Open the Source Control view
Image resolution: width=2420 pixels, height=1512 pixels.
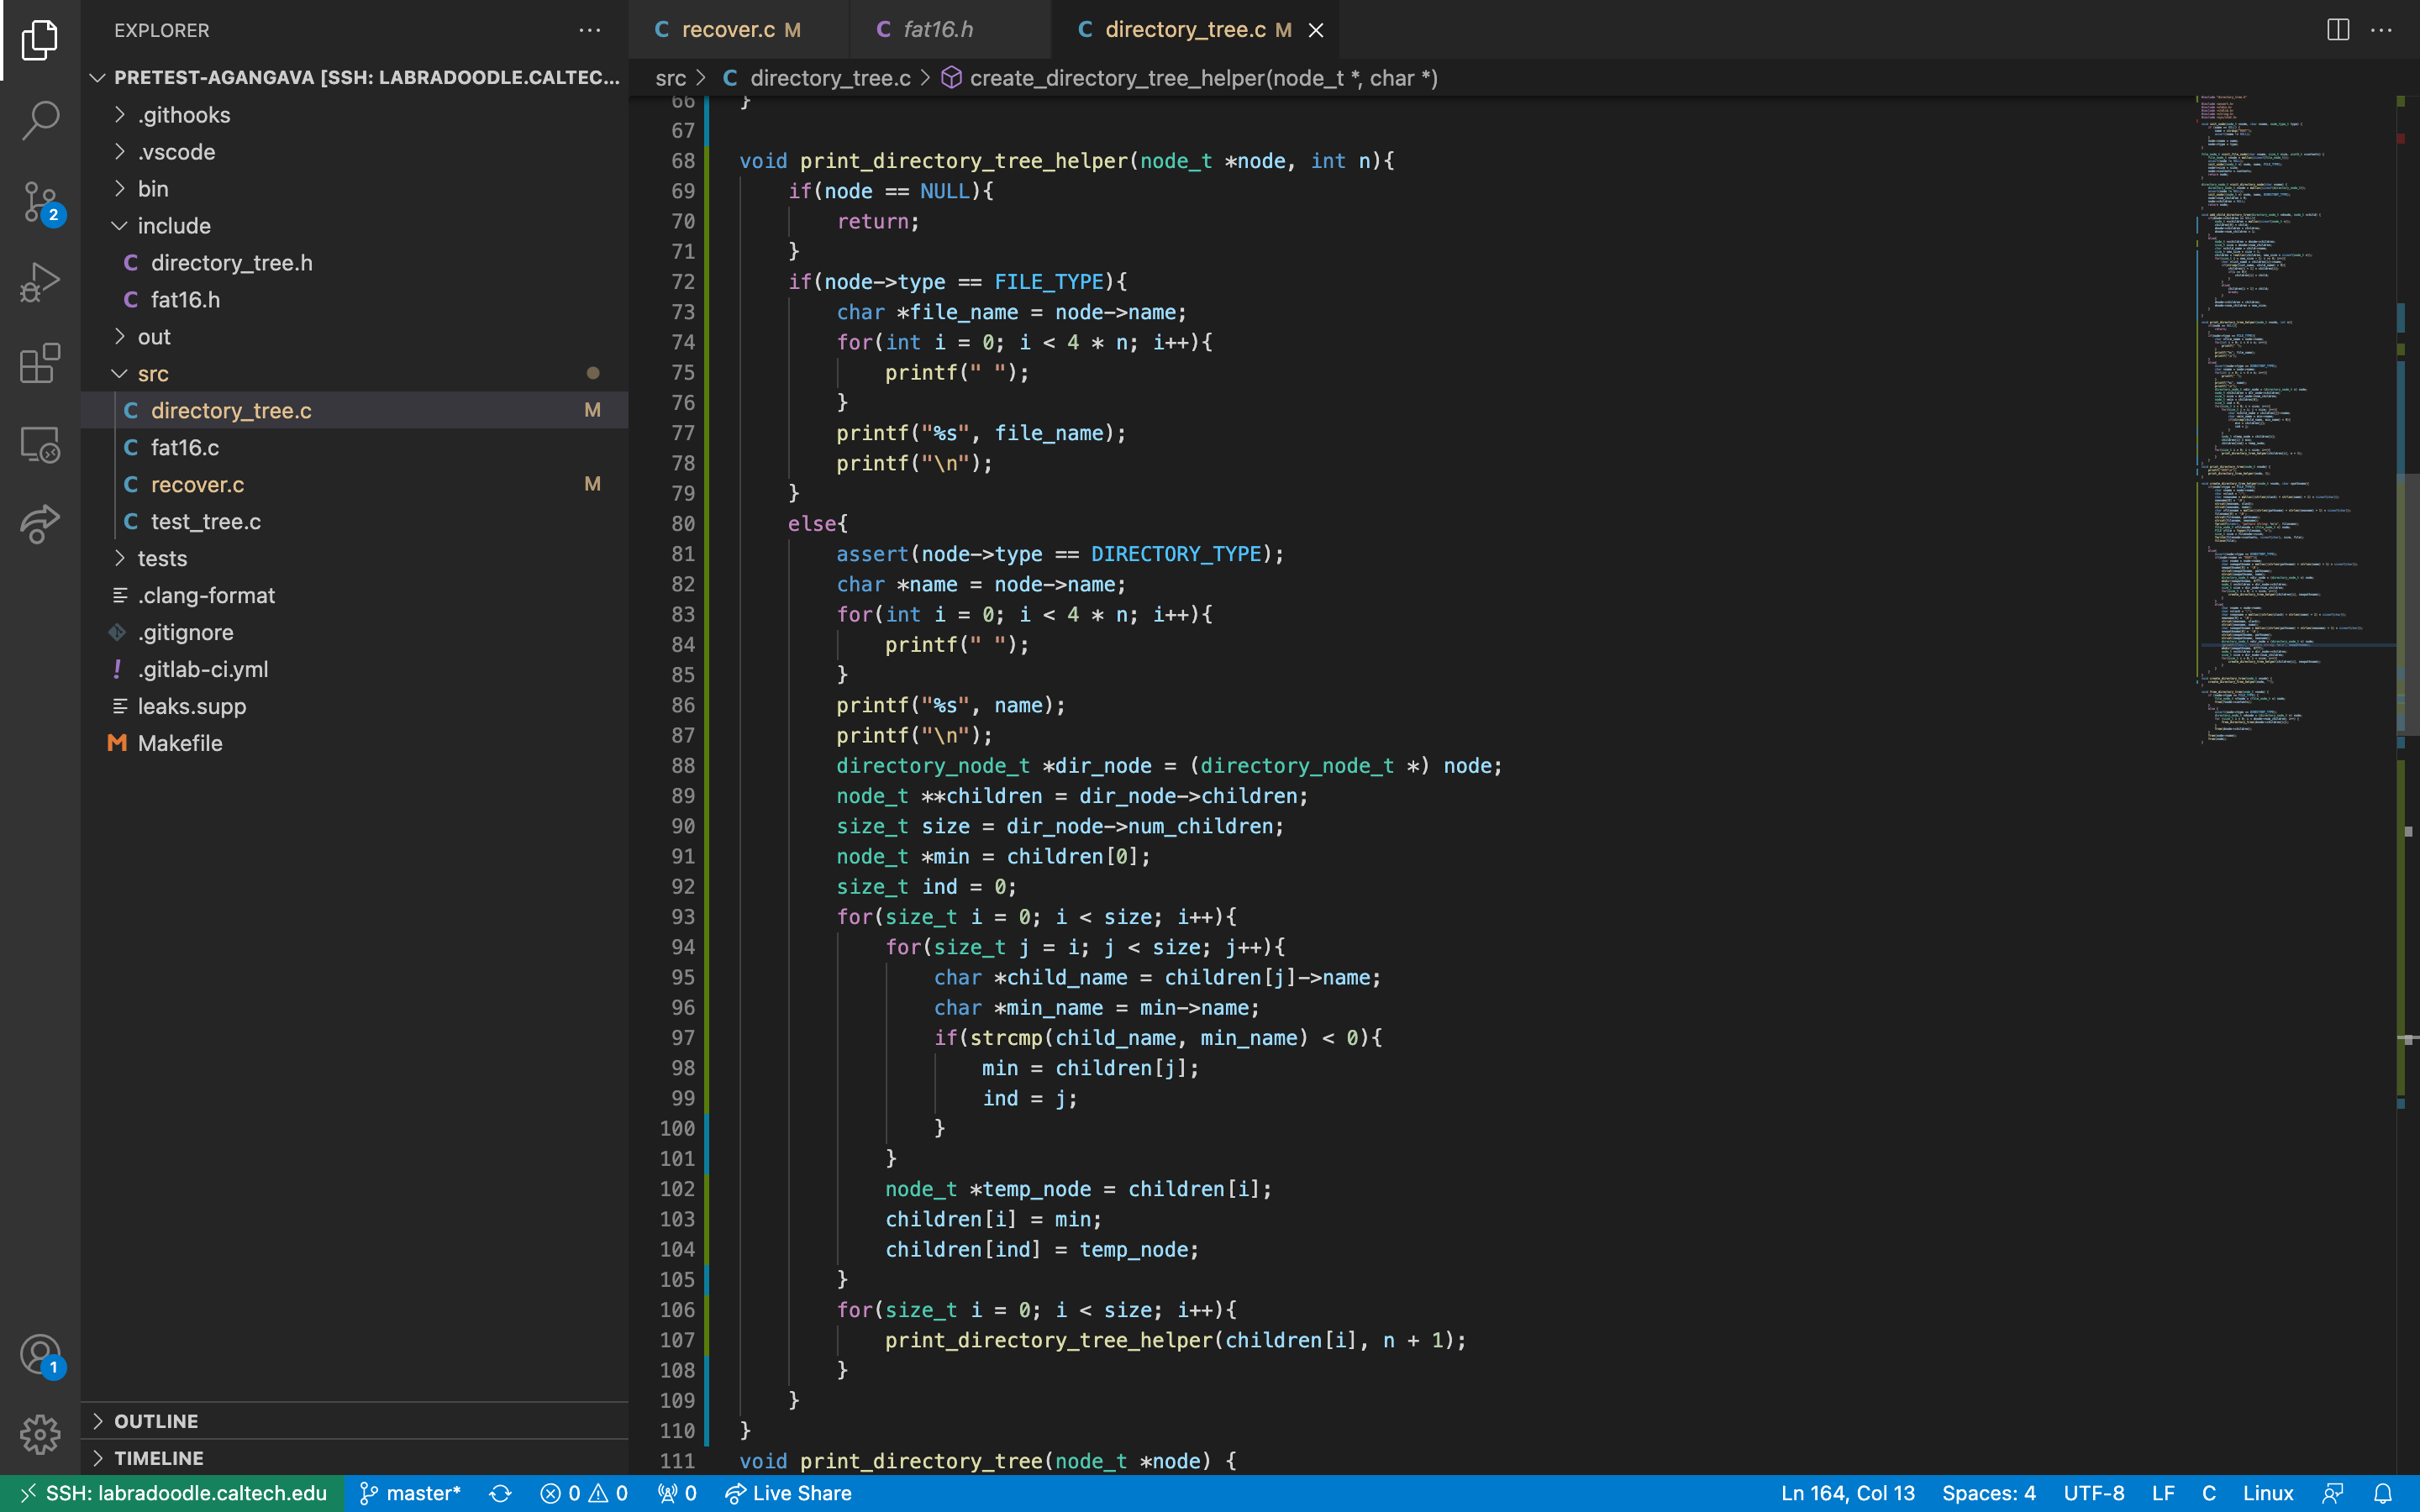[40, 202]
